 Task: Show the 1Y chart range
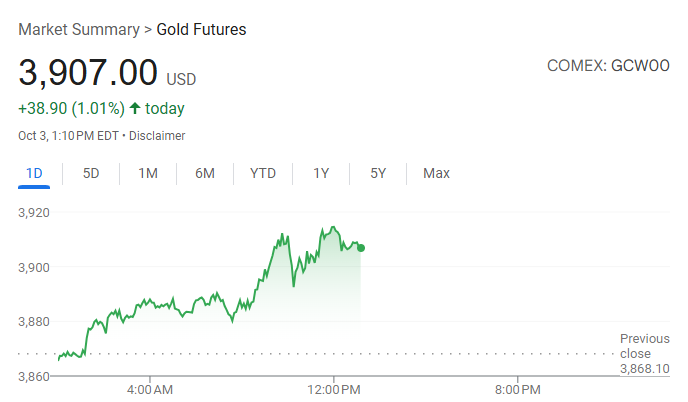coord(321,173)
